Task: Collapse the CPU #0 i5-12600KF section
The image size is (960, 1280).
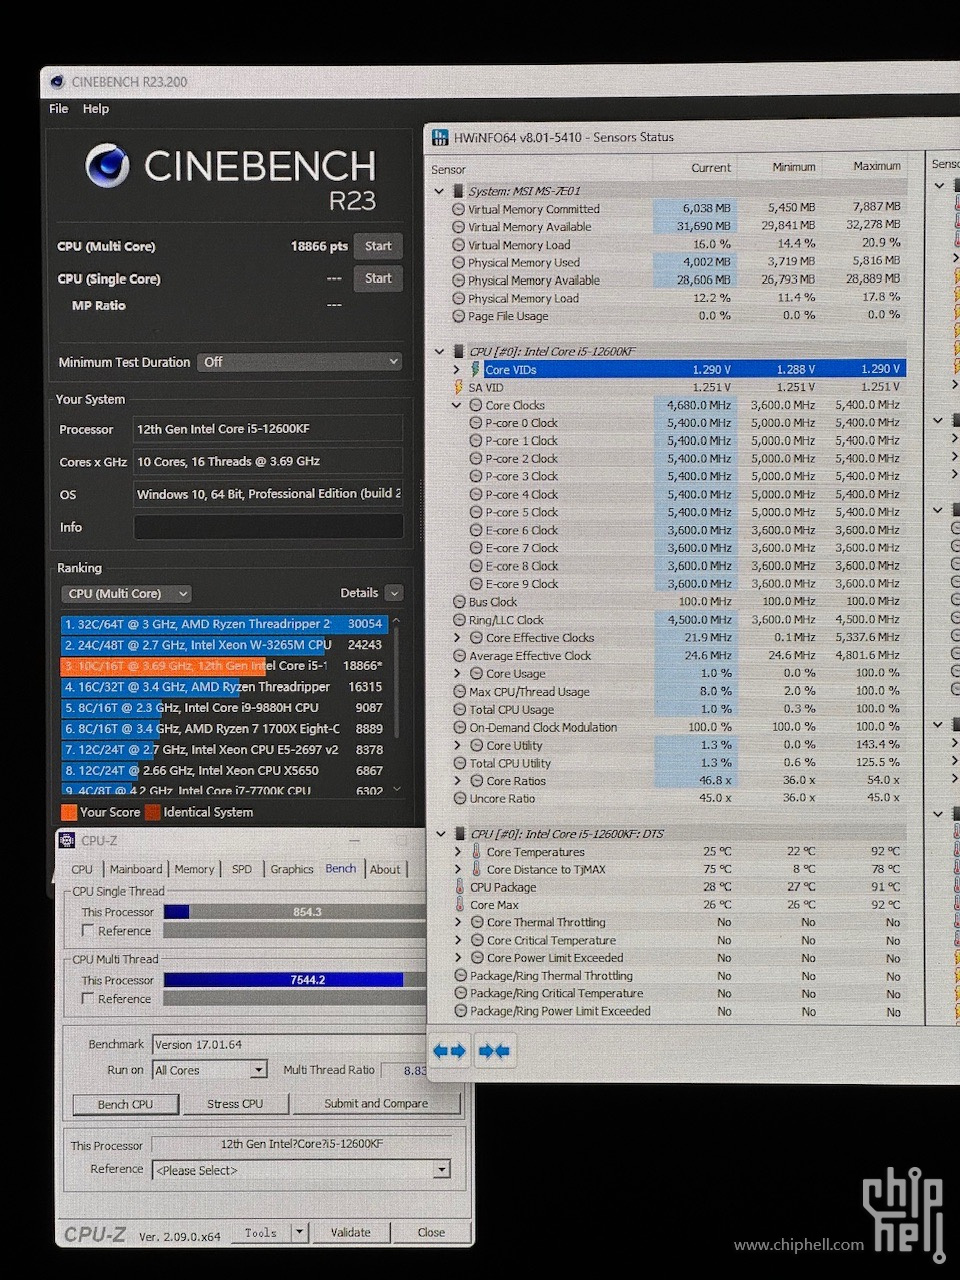Action: click(439, 351)
